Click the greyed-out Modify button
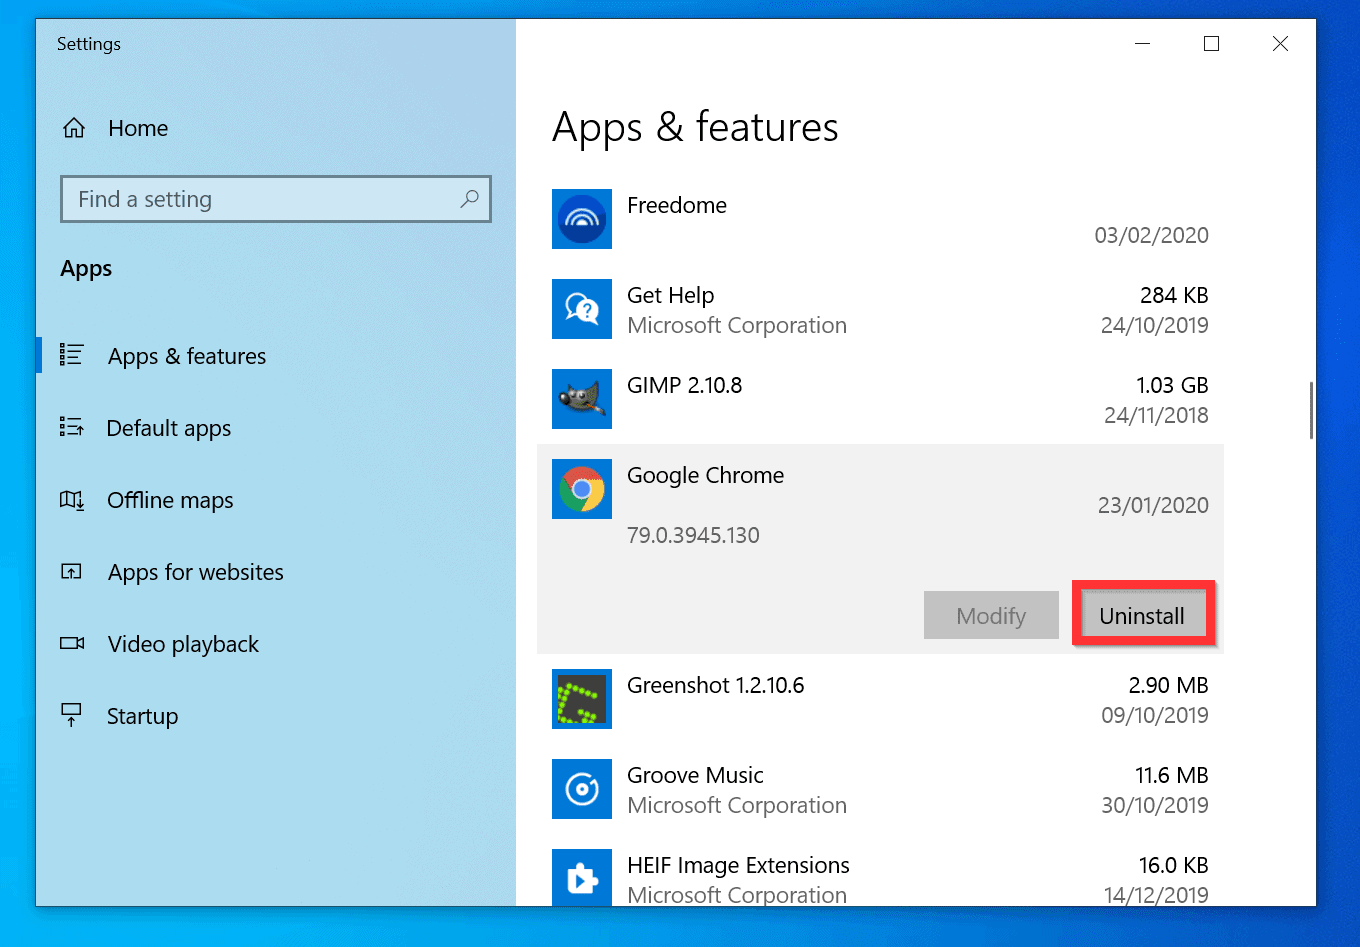This screenshot has height=947, width=1360. coord(991,615)
